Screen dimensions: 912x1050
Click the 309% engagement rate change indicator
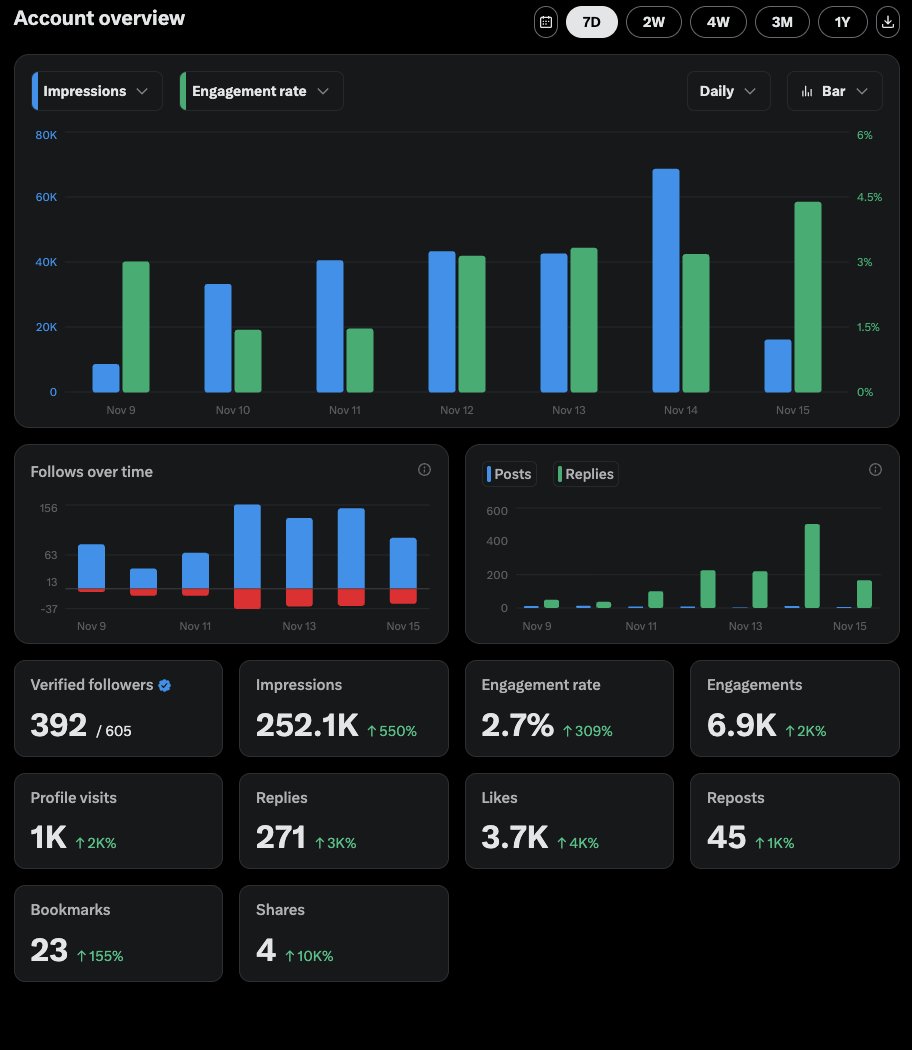tap(587, 731)
